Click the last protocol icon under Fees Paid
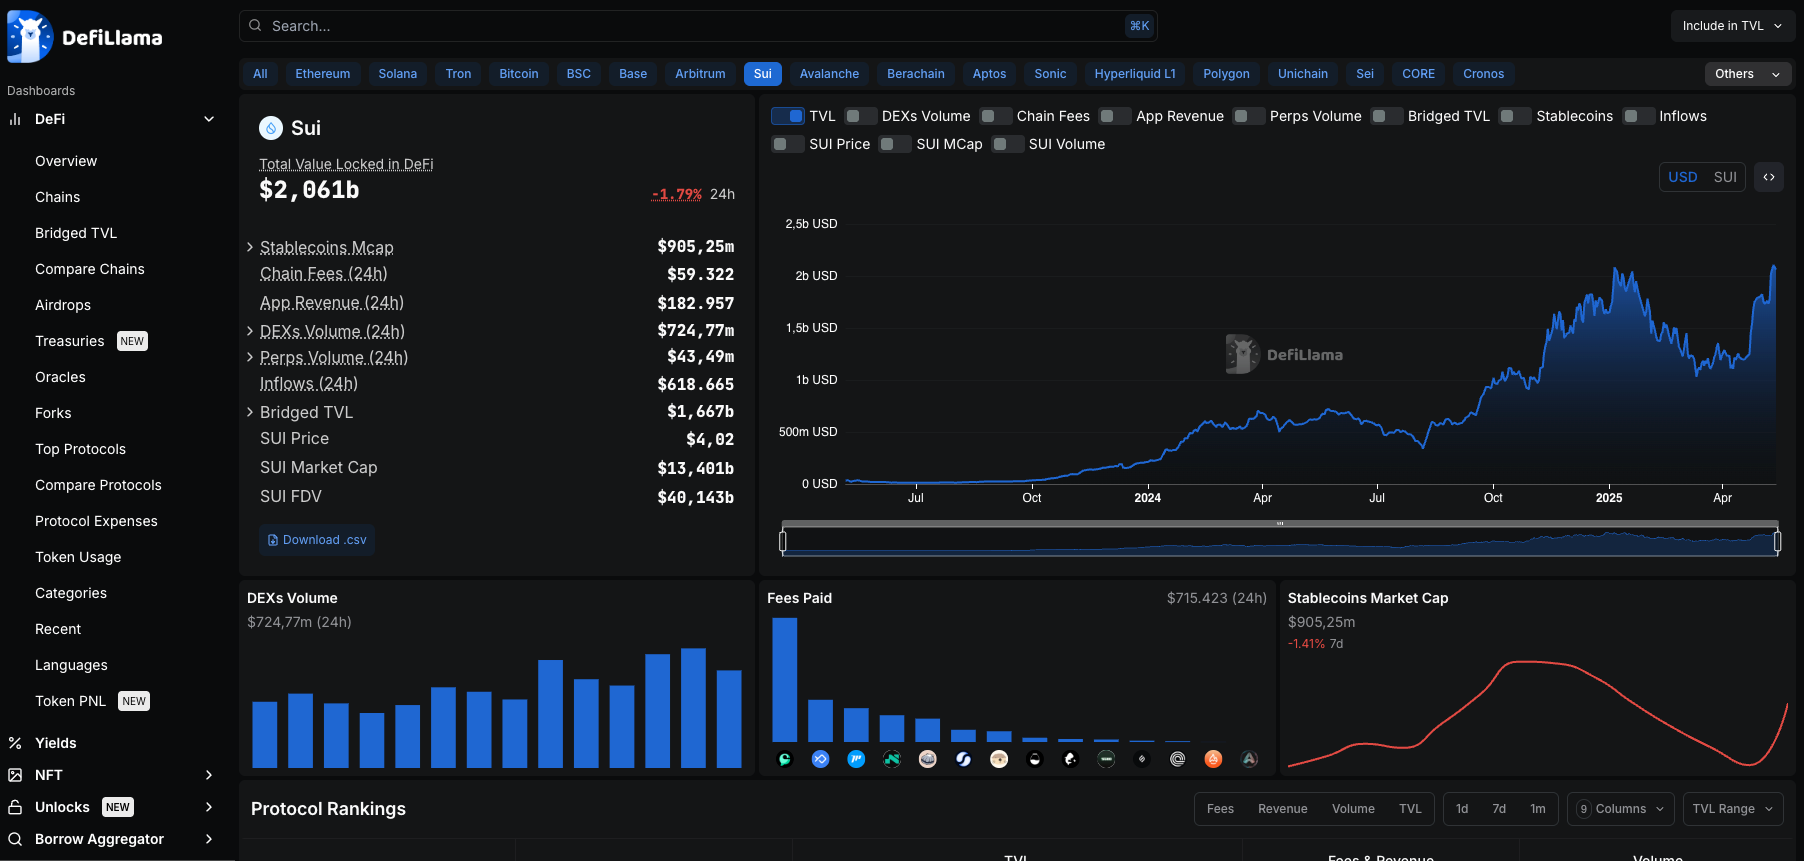 click(1249, 759)
